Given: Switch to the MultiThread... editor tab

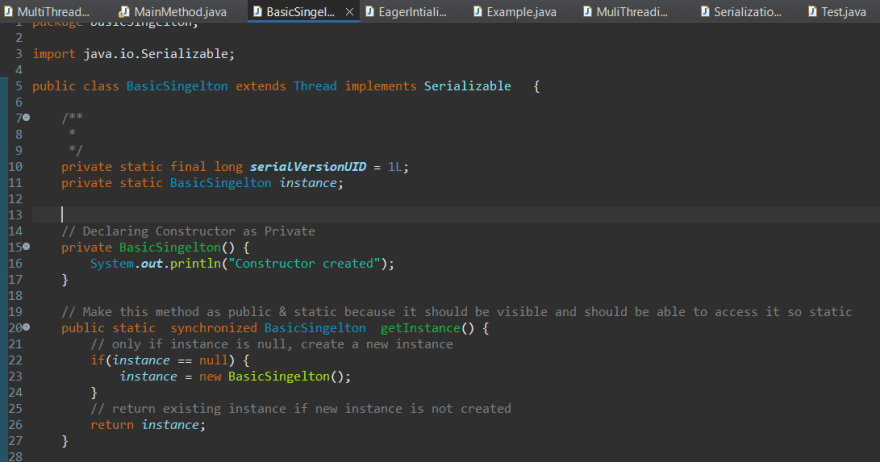Looking at the screenshot, I should 48,11.
